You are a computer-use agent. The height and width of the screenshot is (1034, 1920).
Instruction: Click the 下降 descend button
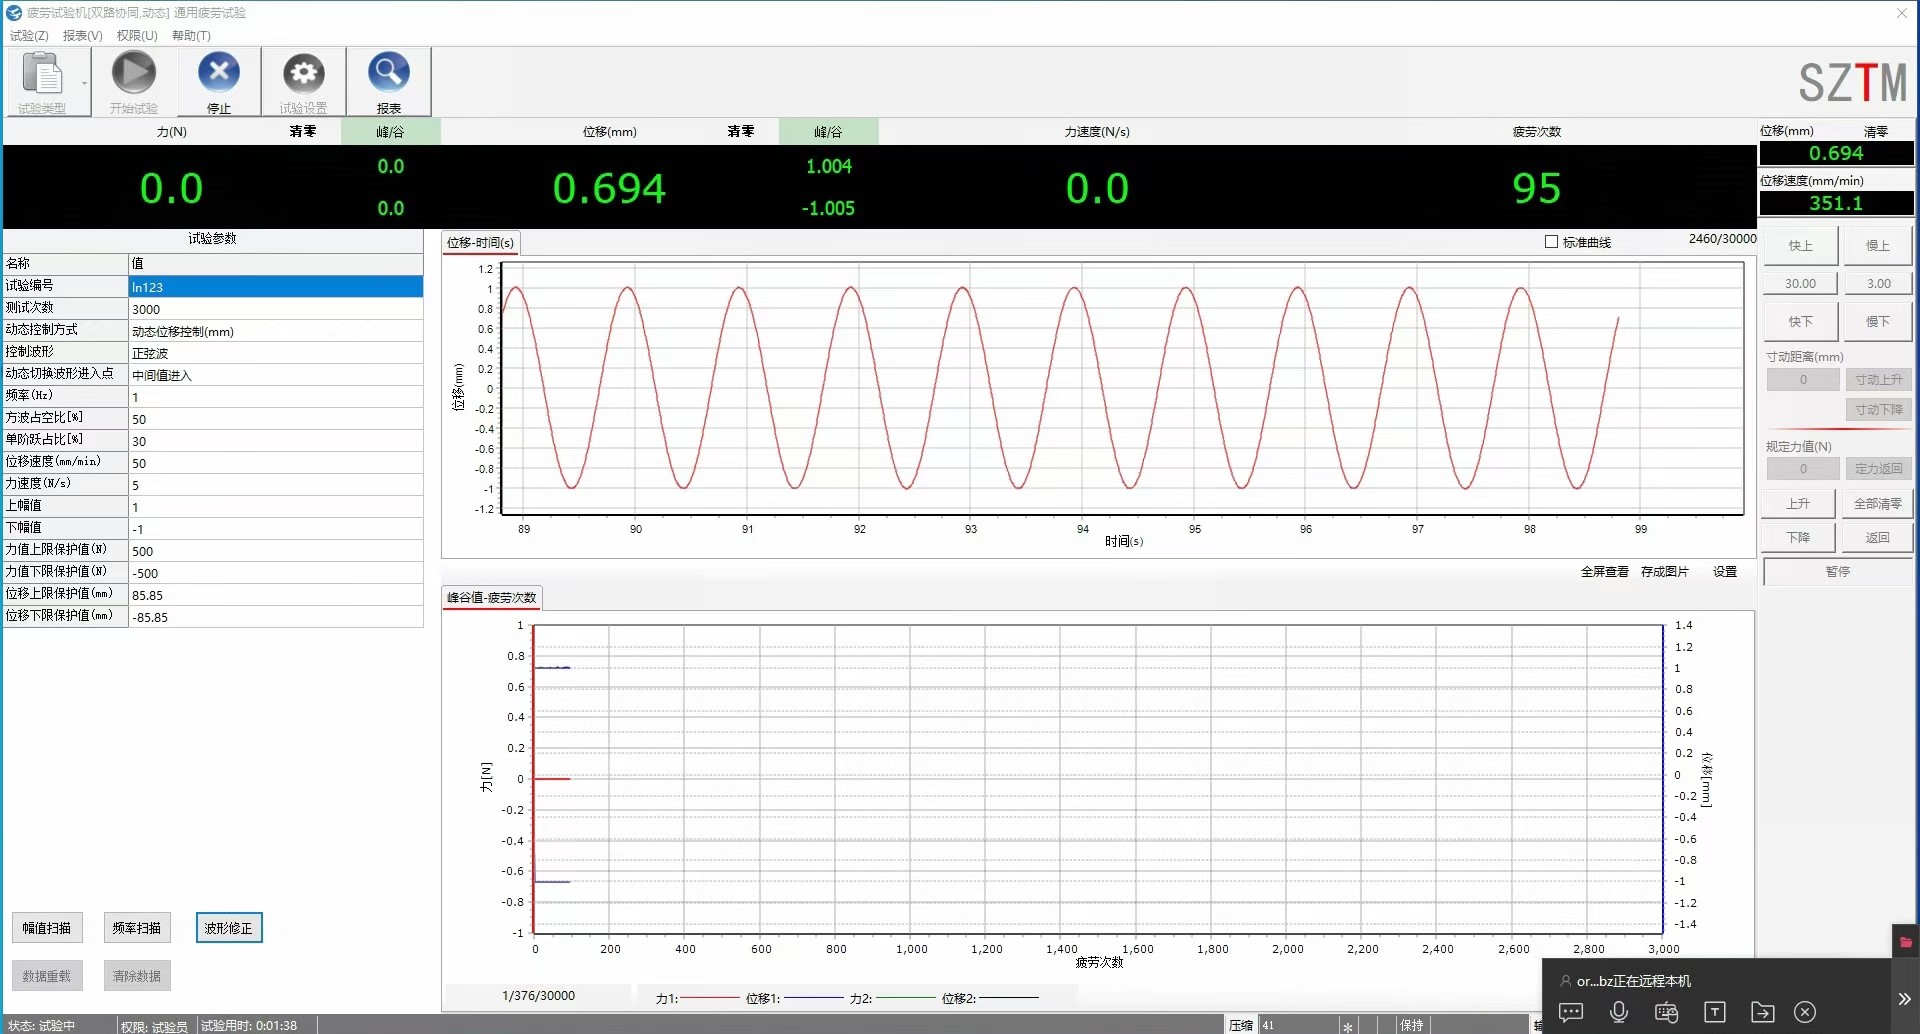coord(1798,538)
